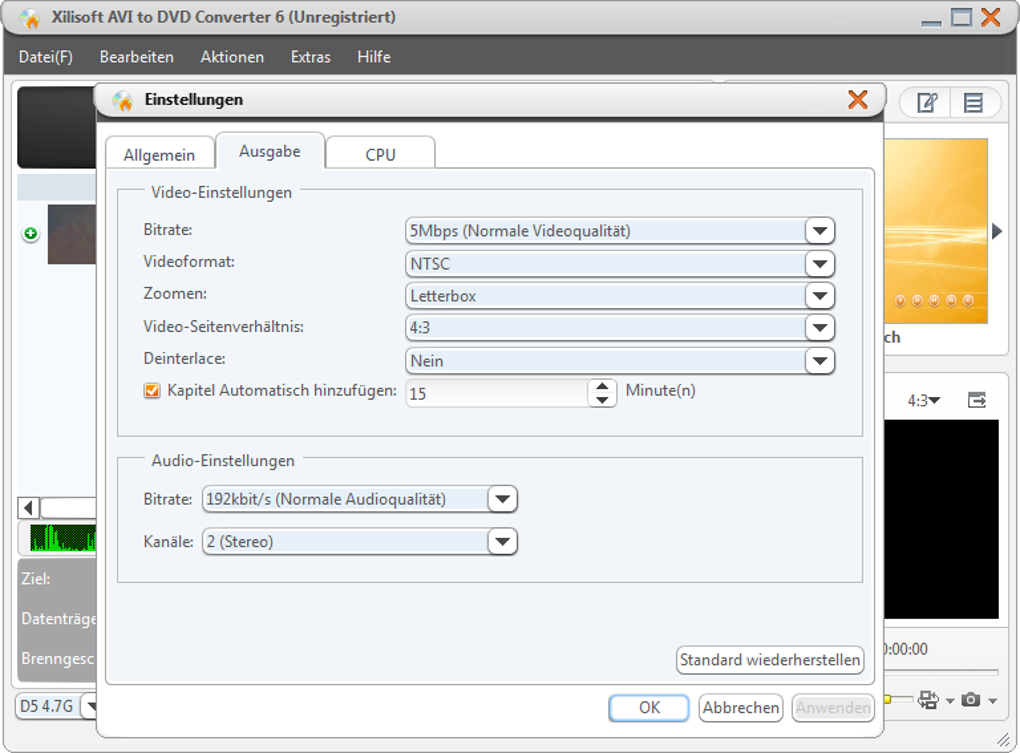The width and height of the screenshot is (1020, 753).
Task: Open the Video-Seitenverhältnis dropdown
Action: (x=820, y=328)
